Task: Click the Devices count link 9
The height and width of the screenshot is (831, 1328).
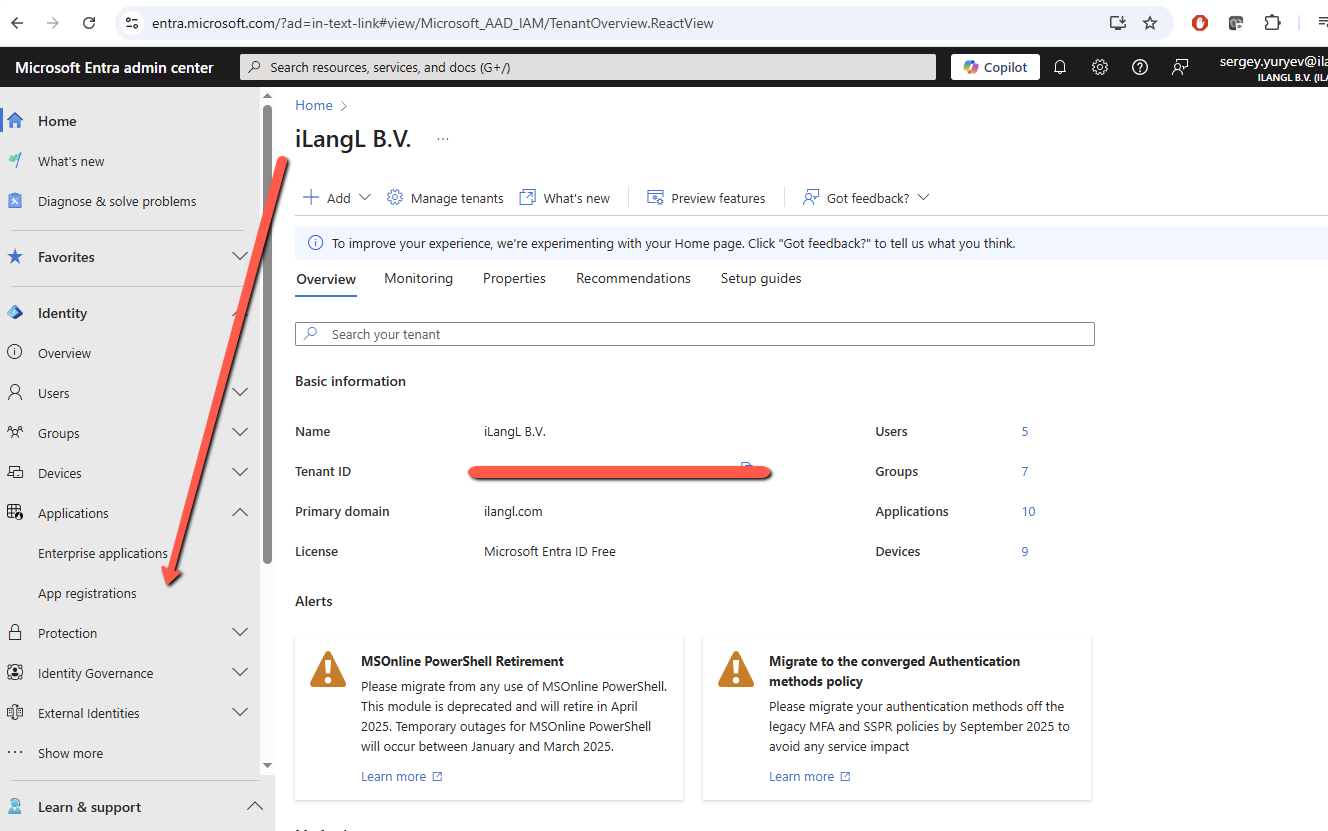Action: click(1025, 552)
